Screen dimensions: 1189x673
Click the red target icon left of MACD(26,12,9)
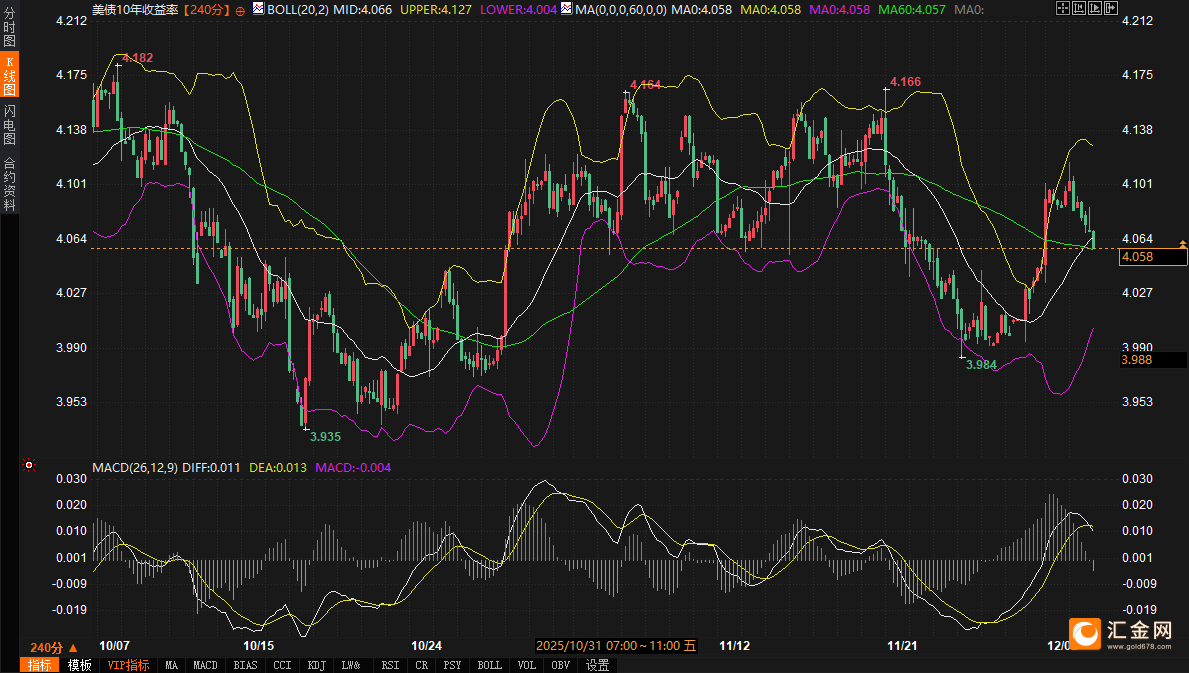pyautogui.click(x=29, y=465)
